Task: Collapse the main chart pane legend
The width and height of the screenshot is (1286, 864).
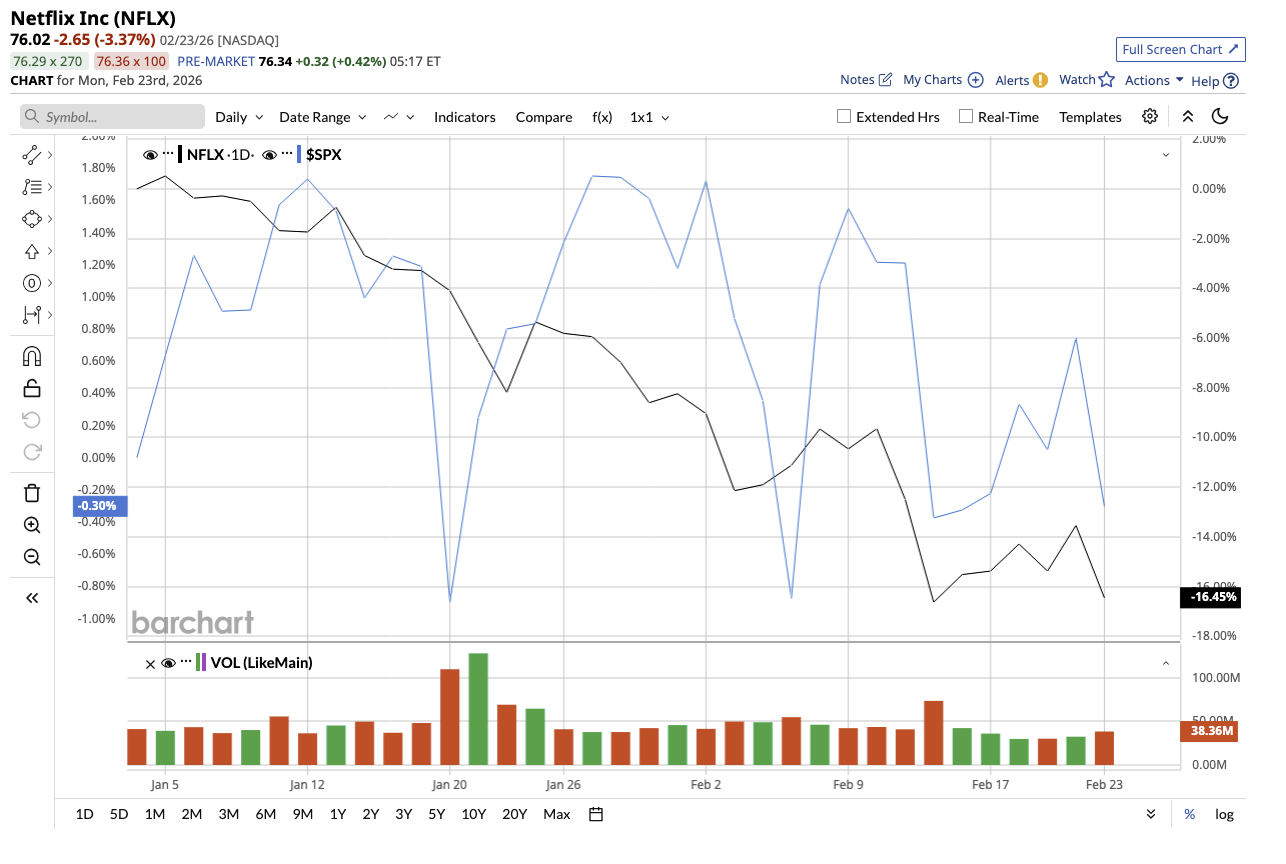Action: 1166,155
